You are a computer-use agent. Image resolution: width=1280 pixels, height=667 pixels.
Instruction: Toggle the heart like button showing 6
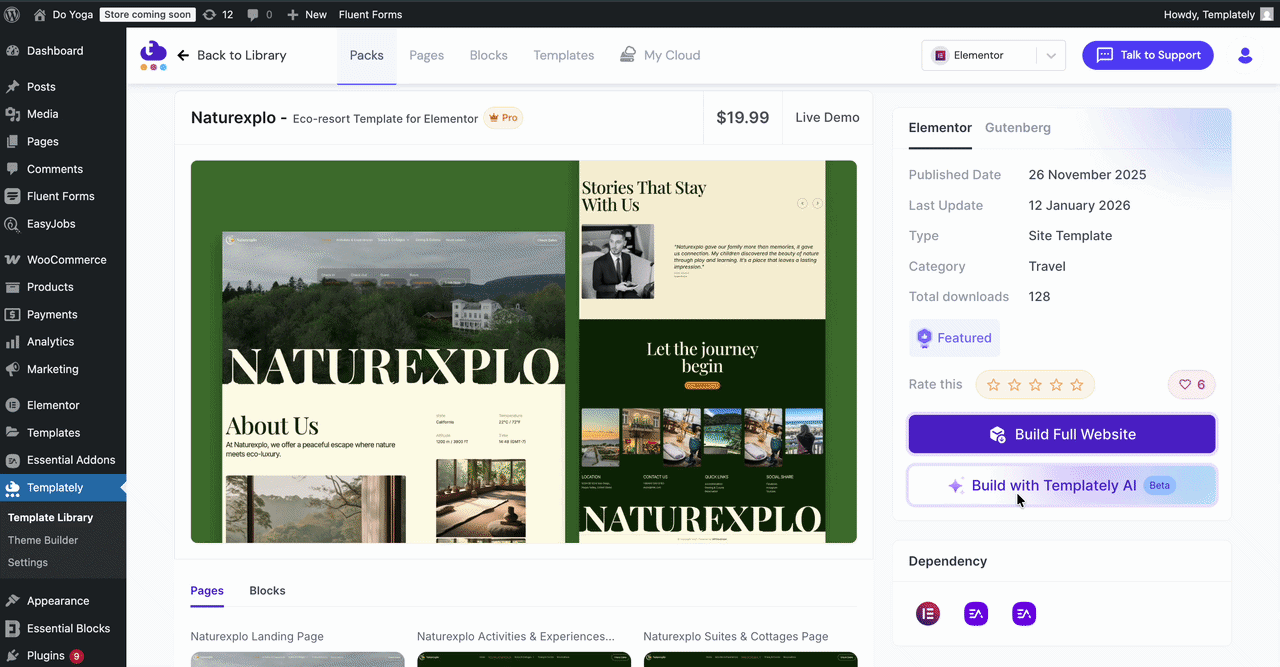click(x=1191, y=384)
